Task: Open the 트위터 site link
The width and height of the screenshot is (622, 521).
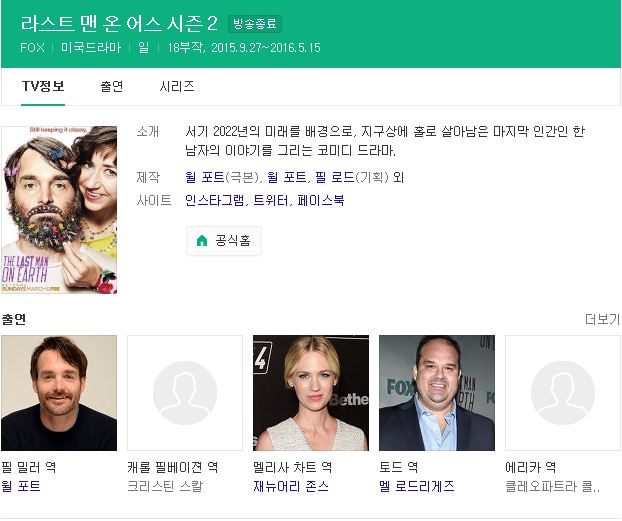Action: [x=269, y=200]
